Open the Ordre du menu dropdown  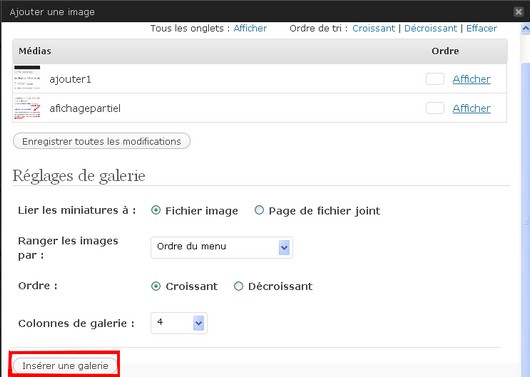pos(221,247)
